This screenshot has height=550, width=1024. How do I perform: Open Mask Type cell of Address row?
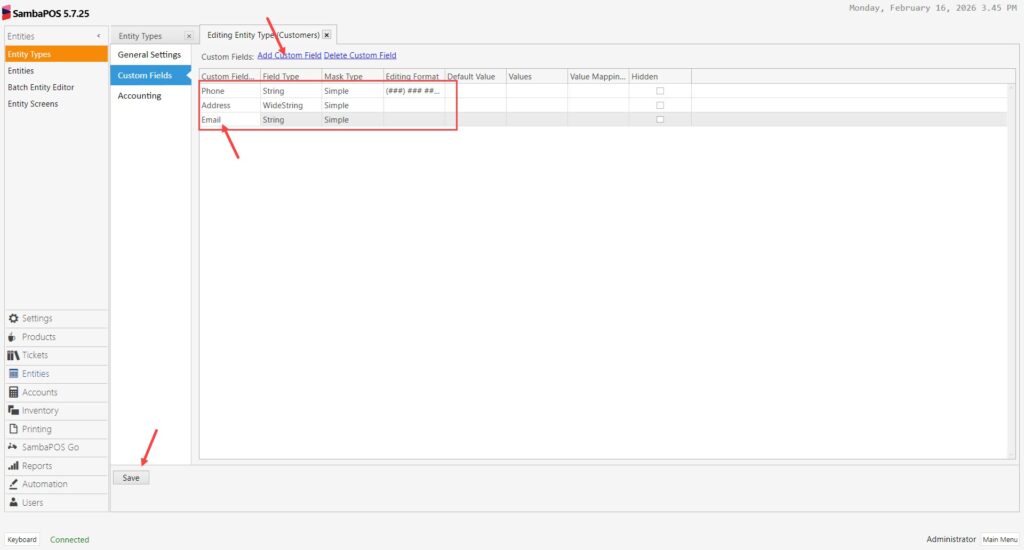coord(352,105)
